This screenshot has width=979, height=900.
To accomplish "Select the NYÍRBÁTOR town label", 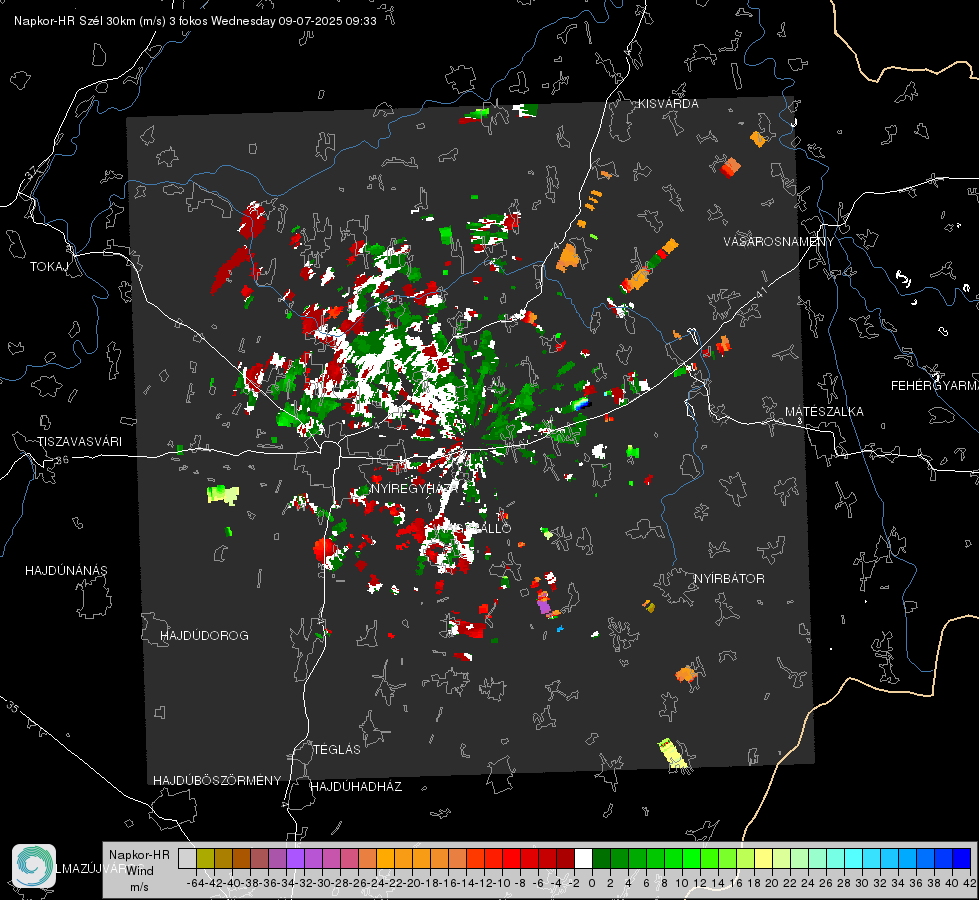I will point(729,579).
